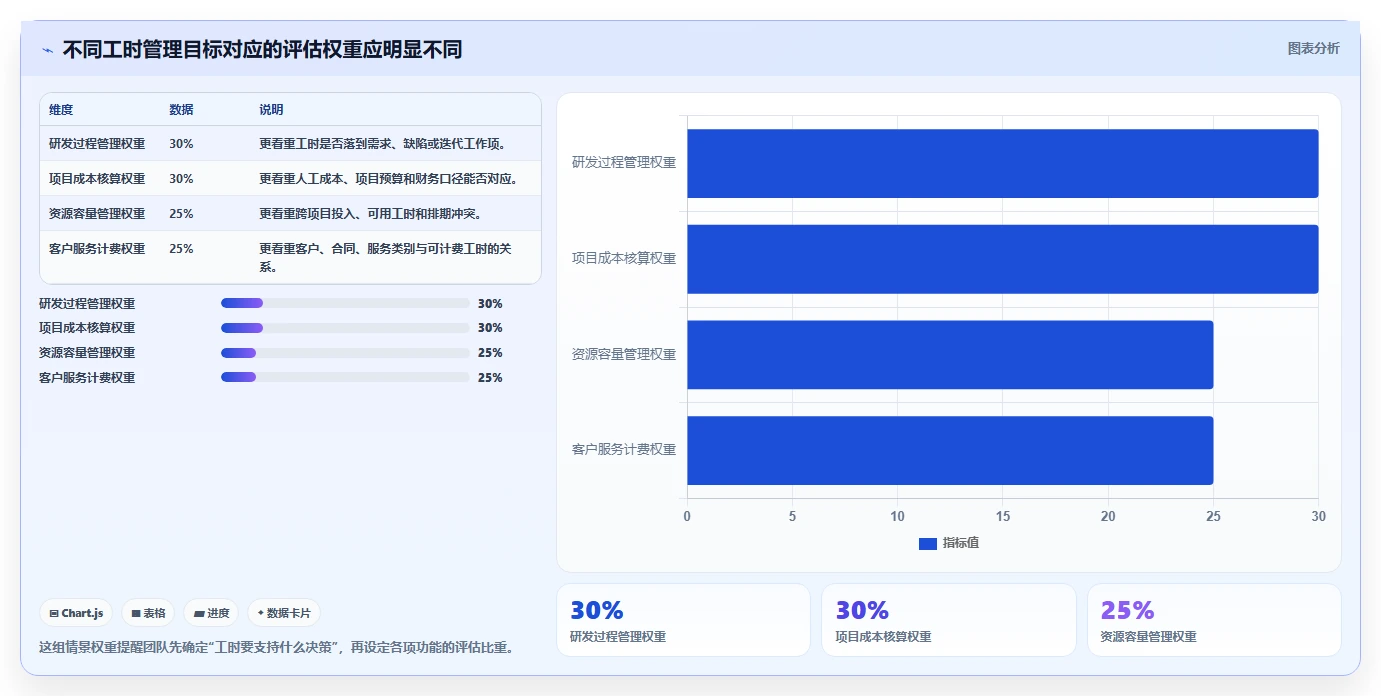The image size is (1381, 696).
Task: Click x-axis tick label 20
Action: [1108, 517]
